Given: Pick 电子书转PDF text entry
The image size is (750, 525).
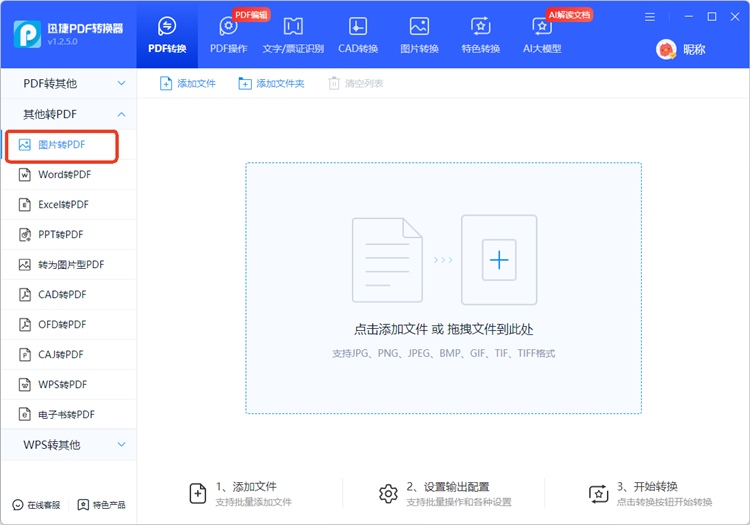Looking at the screenshot, I should point(66,415).
